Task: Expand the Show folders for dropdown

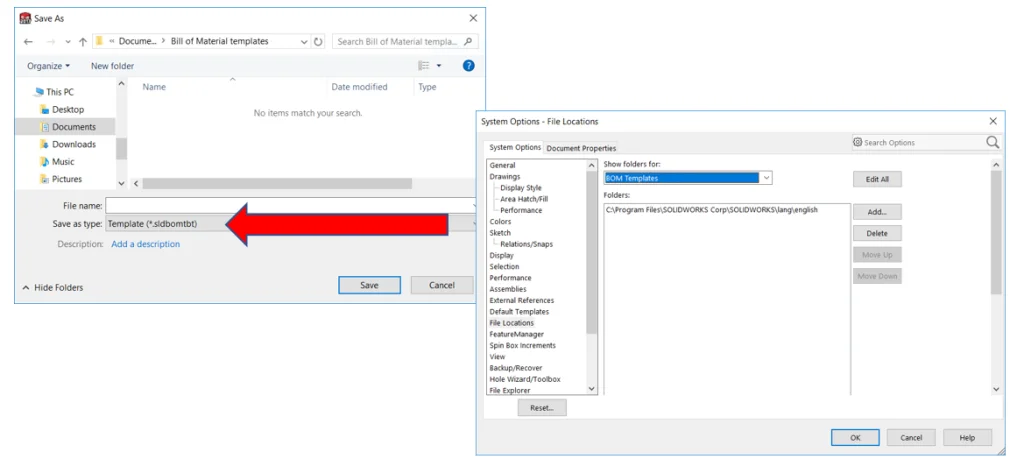Action: 766,178
